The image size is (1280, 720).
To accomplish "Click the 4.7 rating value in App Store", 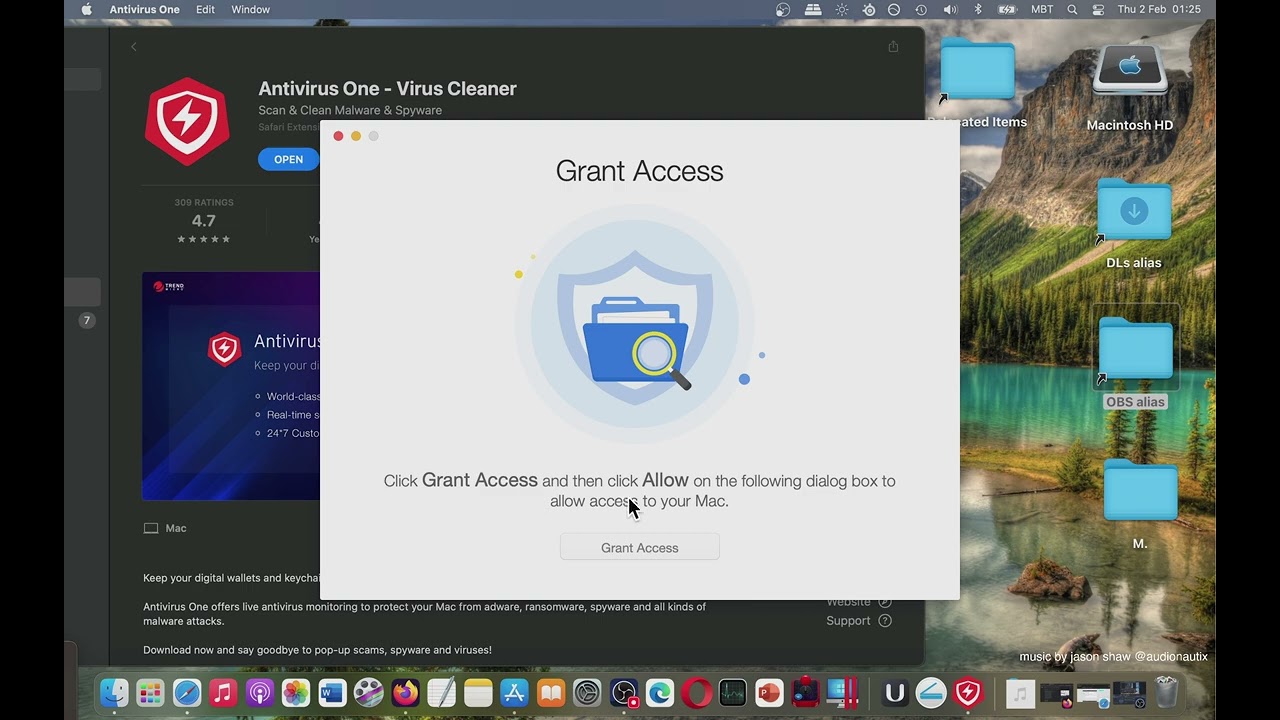I will pyautogui.click(x=204, y=221).
